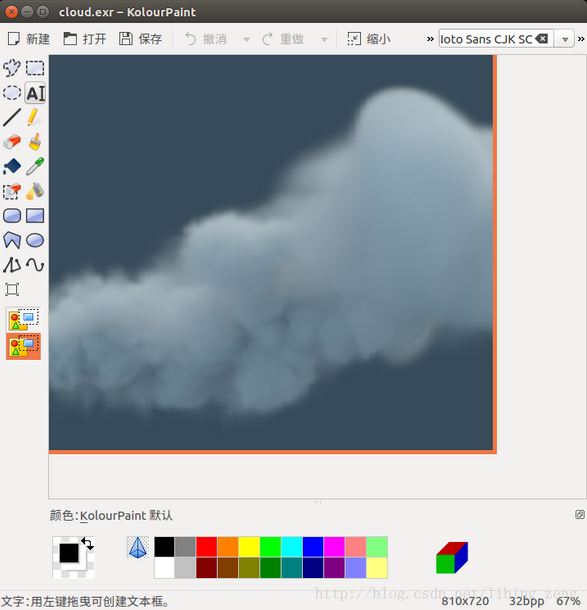
Task: Pick the navy palette swatch
Action: pyautogui.click(x=313, y=568)
